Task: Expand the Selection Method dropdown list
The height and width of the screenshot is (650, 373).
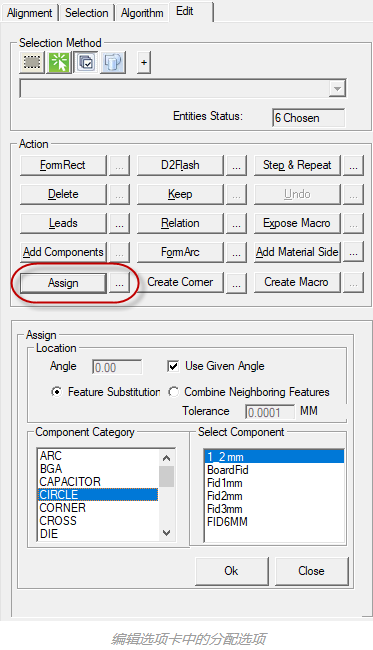Action: 337,89
